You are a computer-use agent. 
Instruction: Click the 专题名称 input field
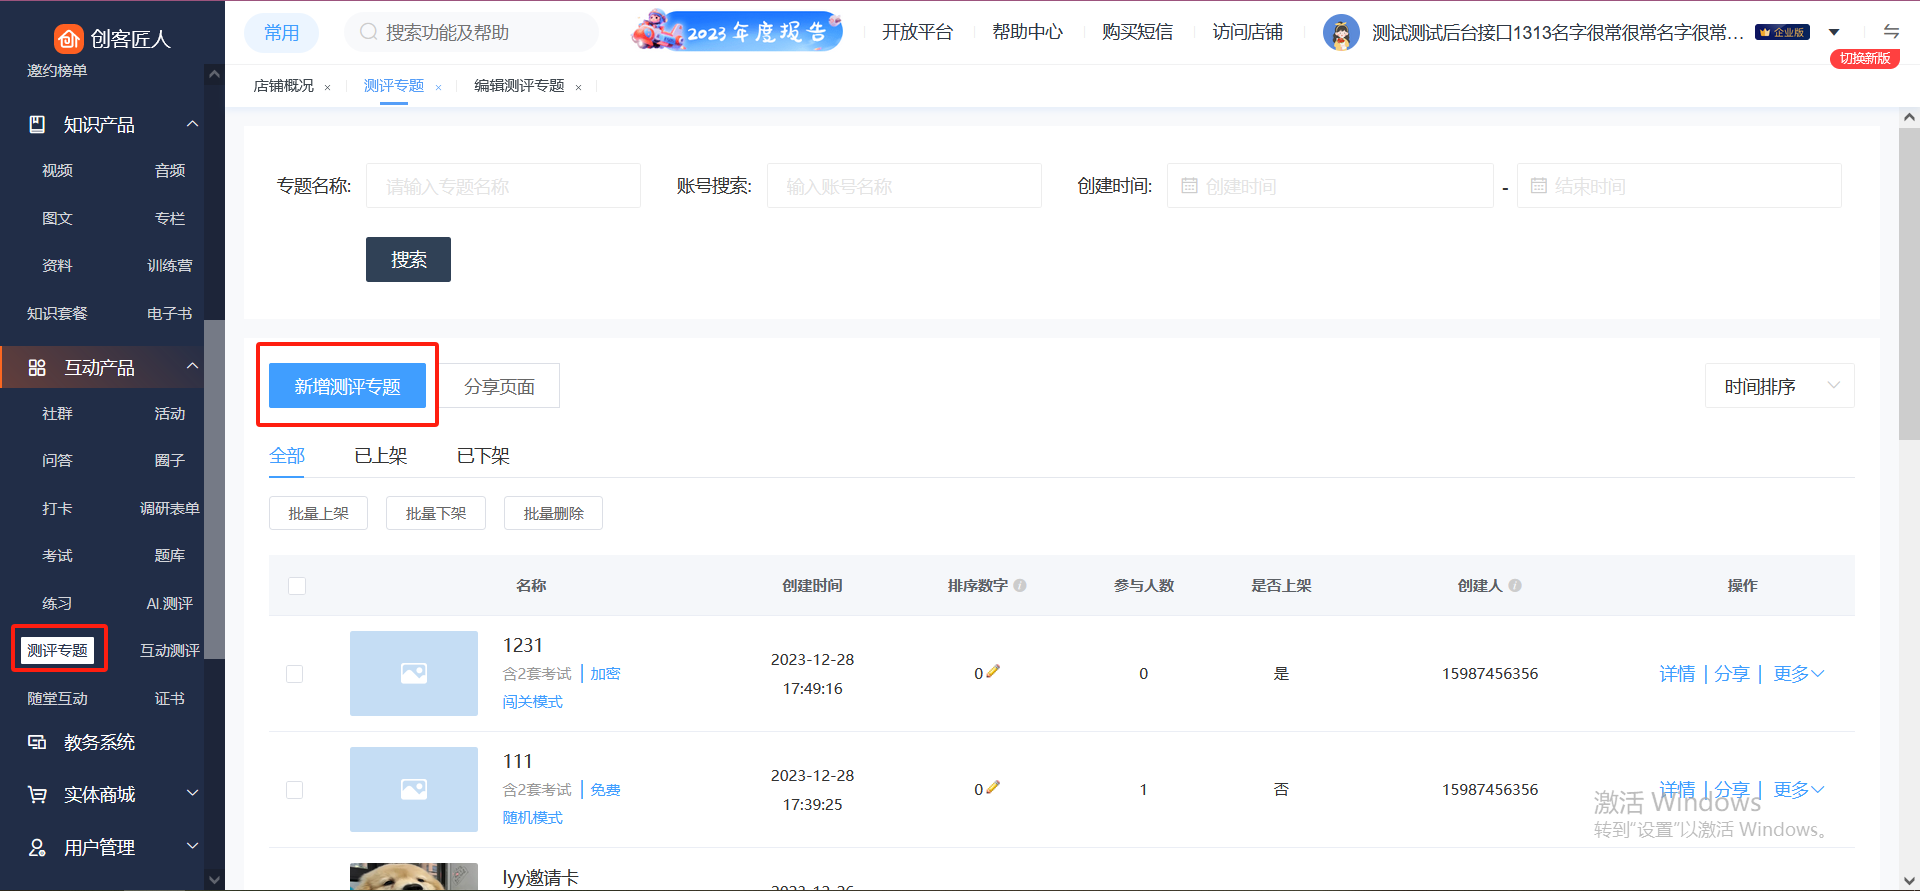[x=503, y=186]
